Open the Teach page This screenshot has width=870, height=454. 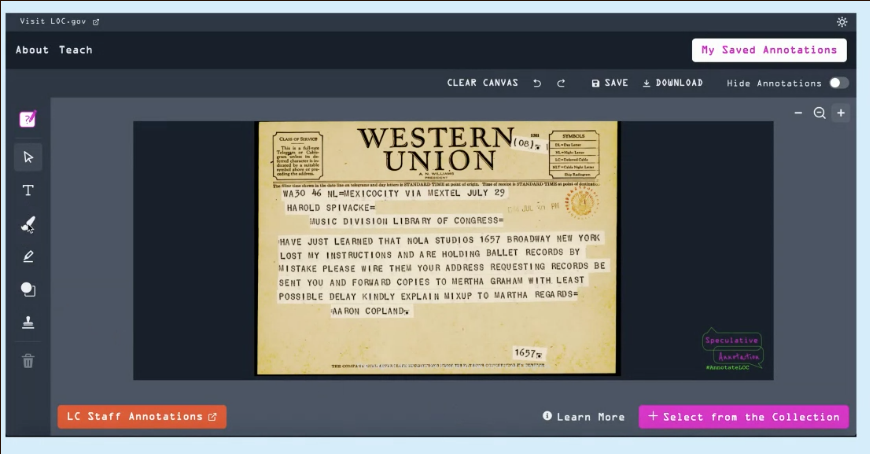tap(75, 50)
